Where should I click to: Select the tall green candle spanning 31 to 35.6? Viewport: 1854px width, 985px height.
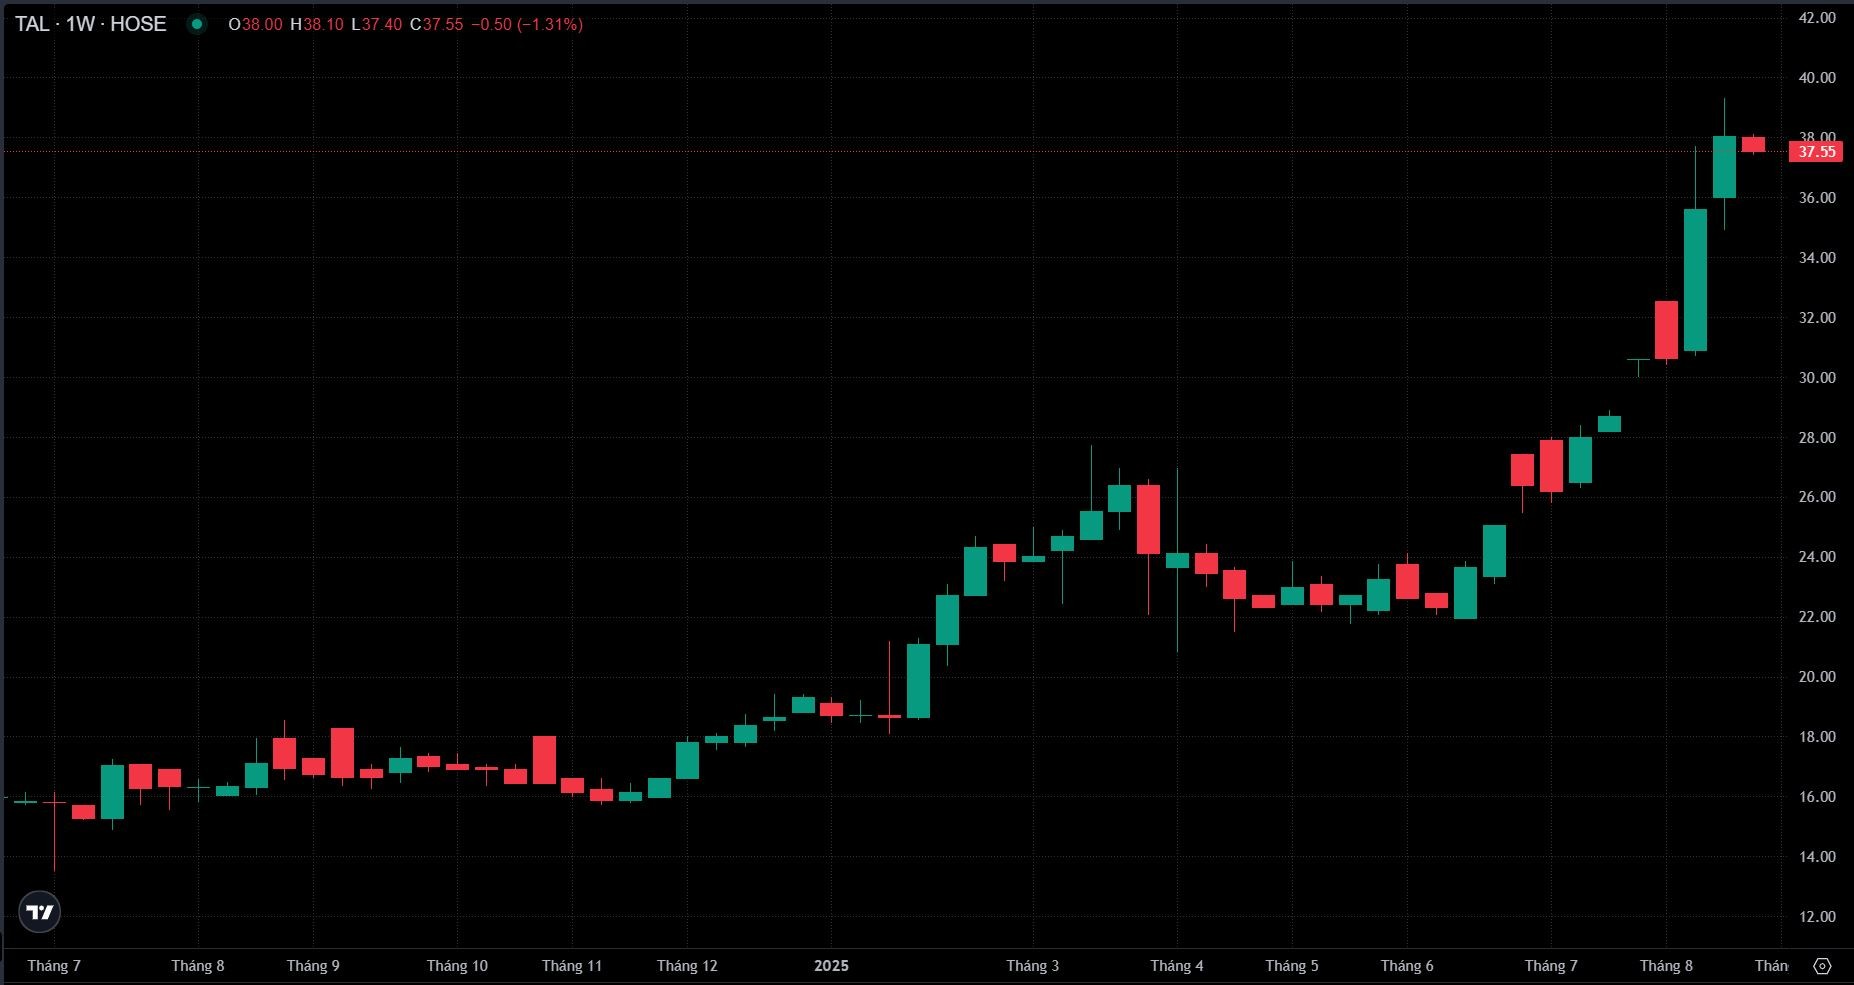click(1695, 280)
